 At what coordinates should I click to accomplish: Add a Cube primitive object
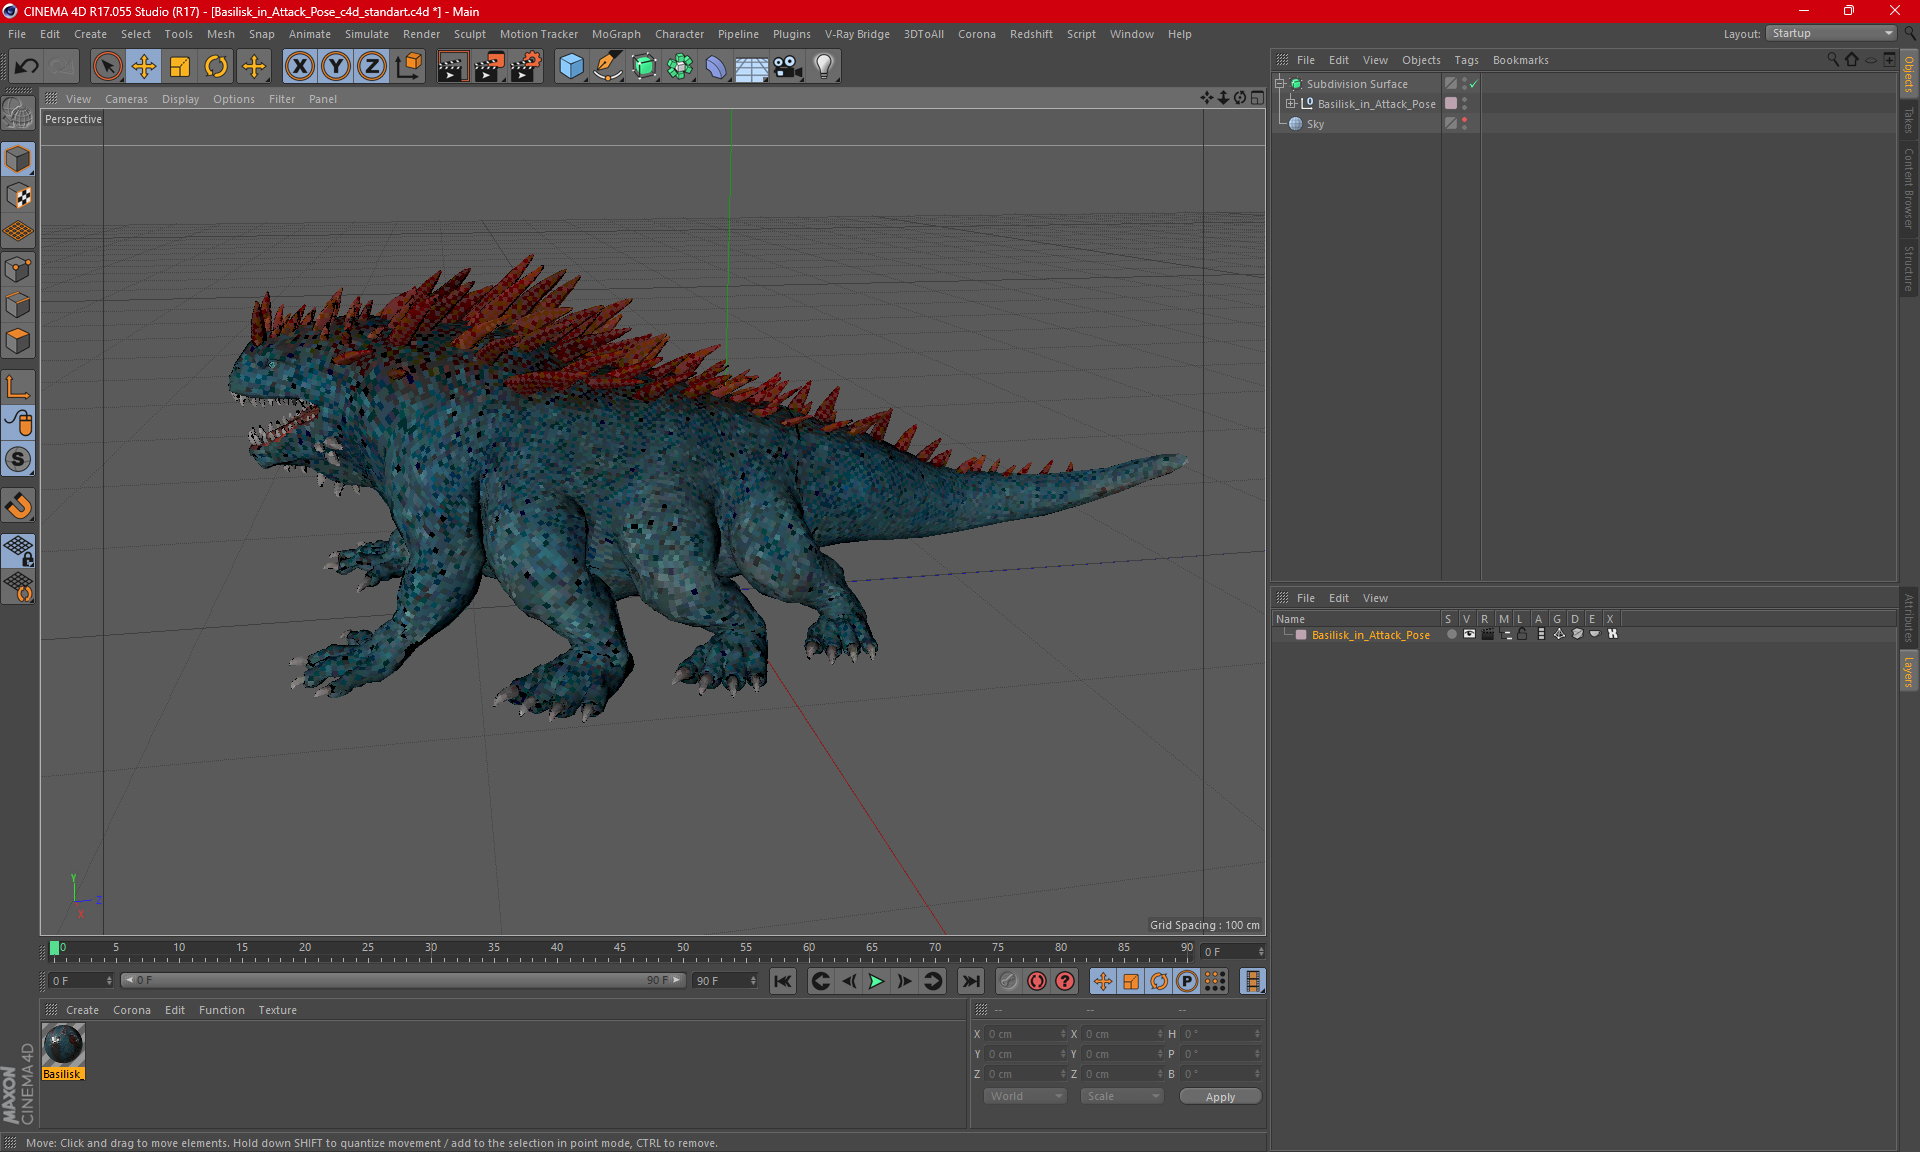pyautogui.click(x=571, y=66)
